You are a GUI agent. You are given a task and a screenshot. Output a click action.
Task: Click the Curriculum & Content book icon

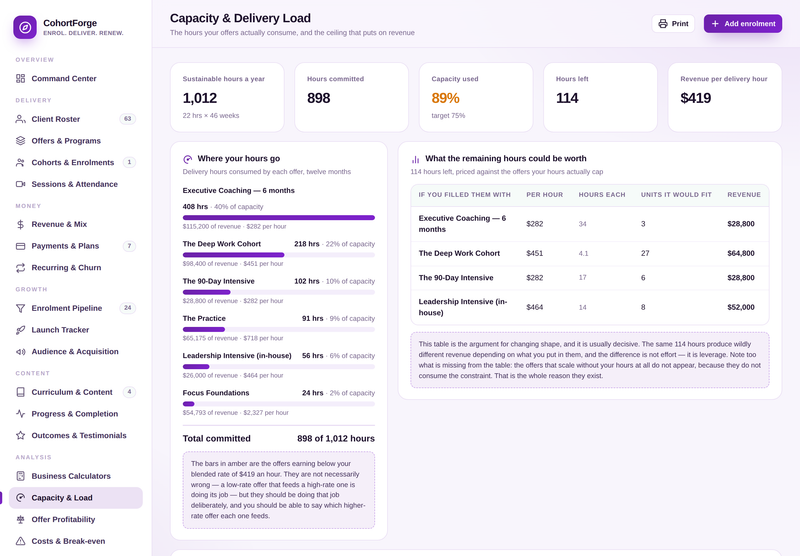[x=20, y=392]
